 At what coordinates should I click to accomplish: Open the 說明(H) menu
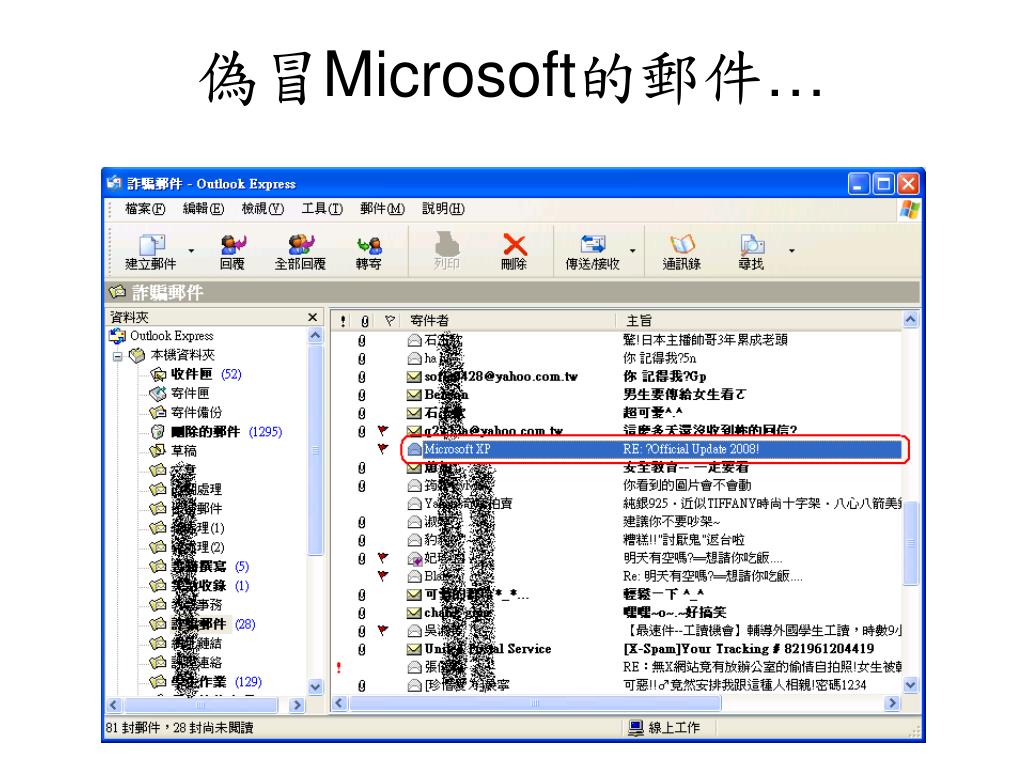click(x=443, y=208)
